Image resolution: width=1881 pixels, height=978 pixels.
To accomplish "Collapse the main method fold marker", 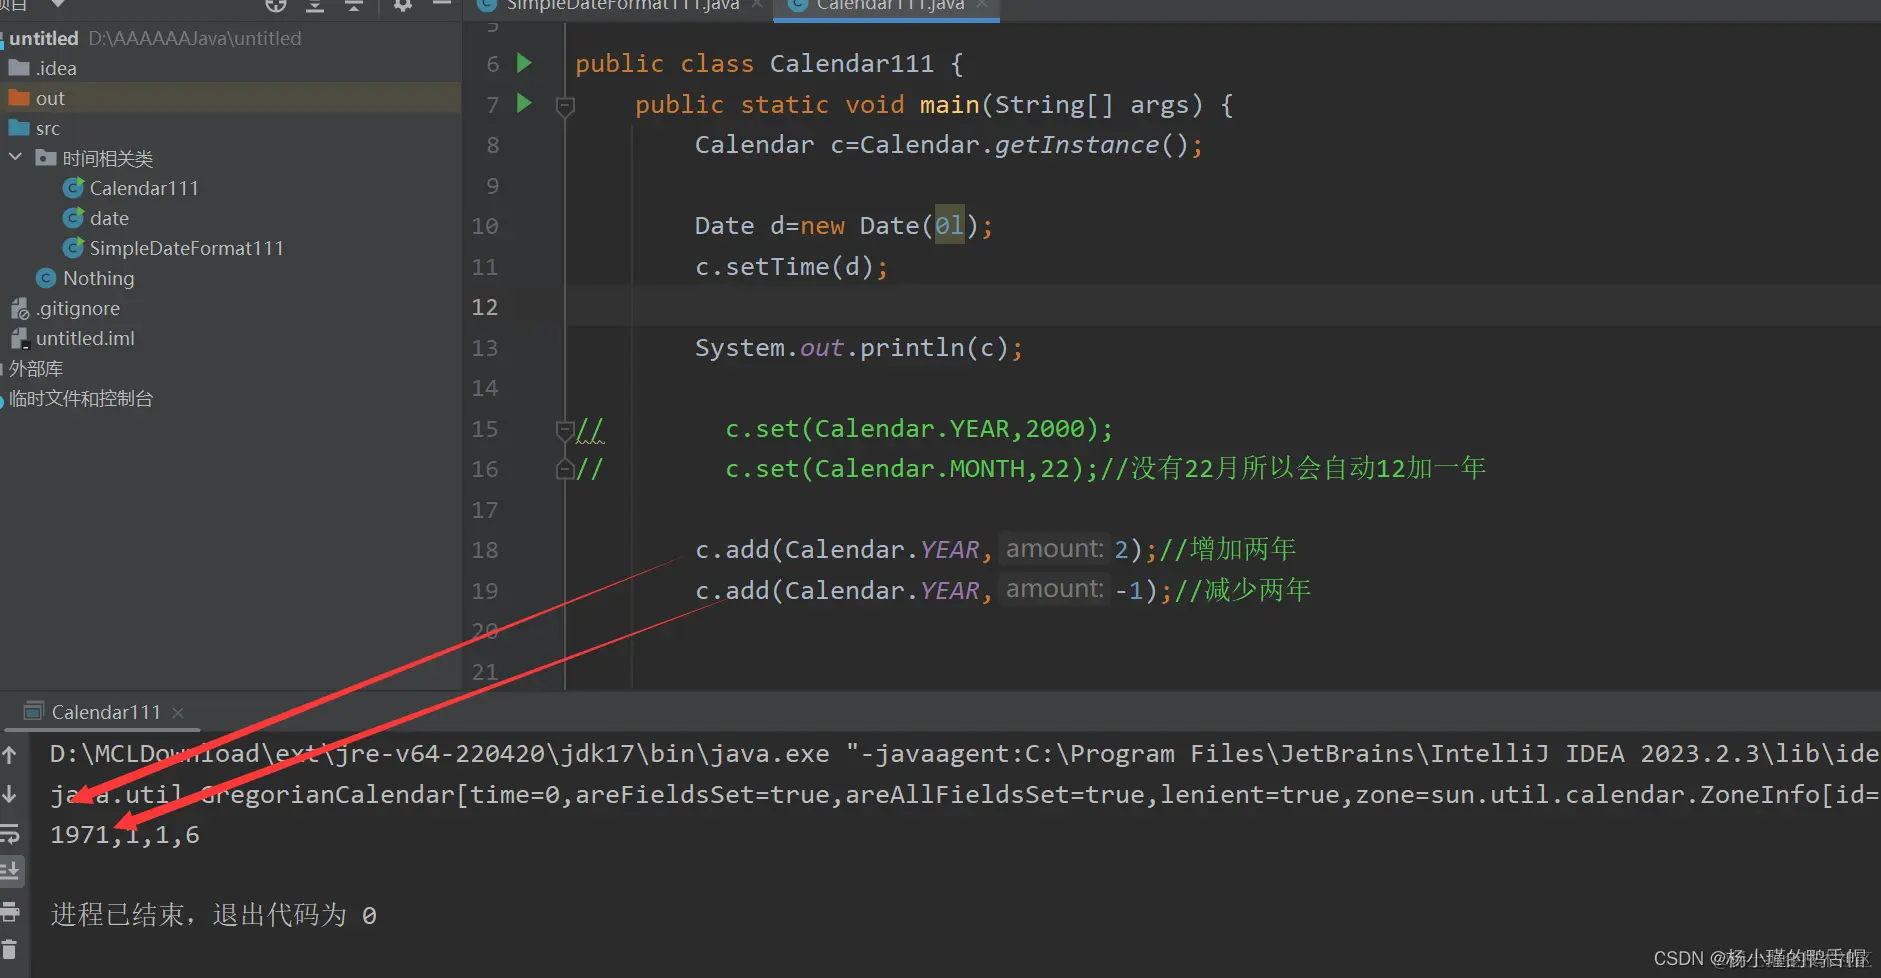I will tap(565, 105).
